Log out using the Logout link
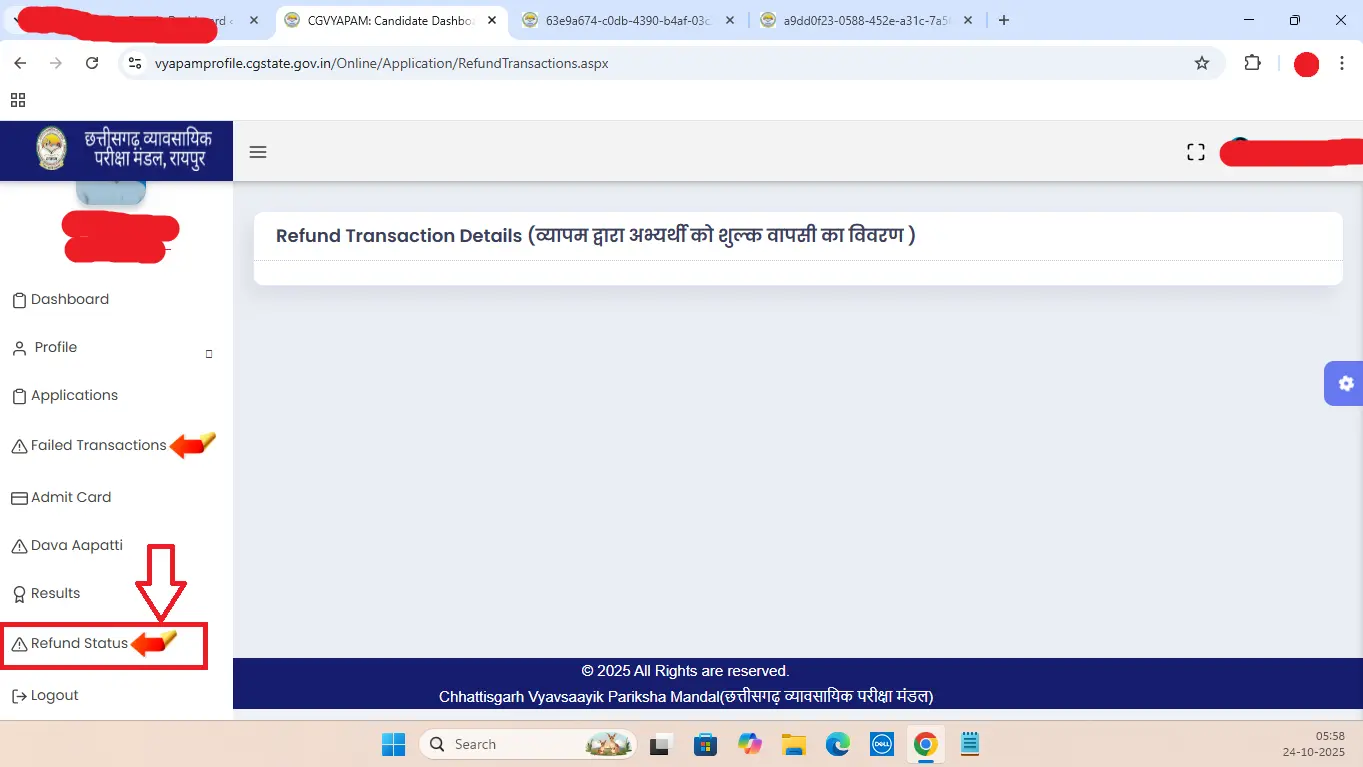 click(x=54, y=695)
